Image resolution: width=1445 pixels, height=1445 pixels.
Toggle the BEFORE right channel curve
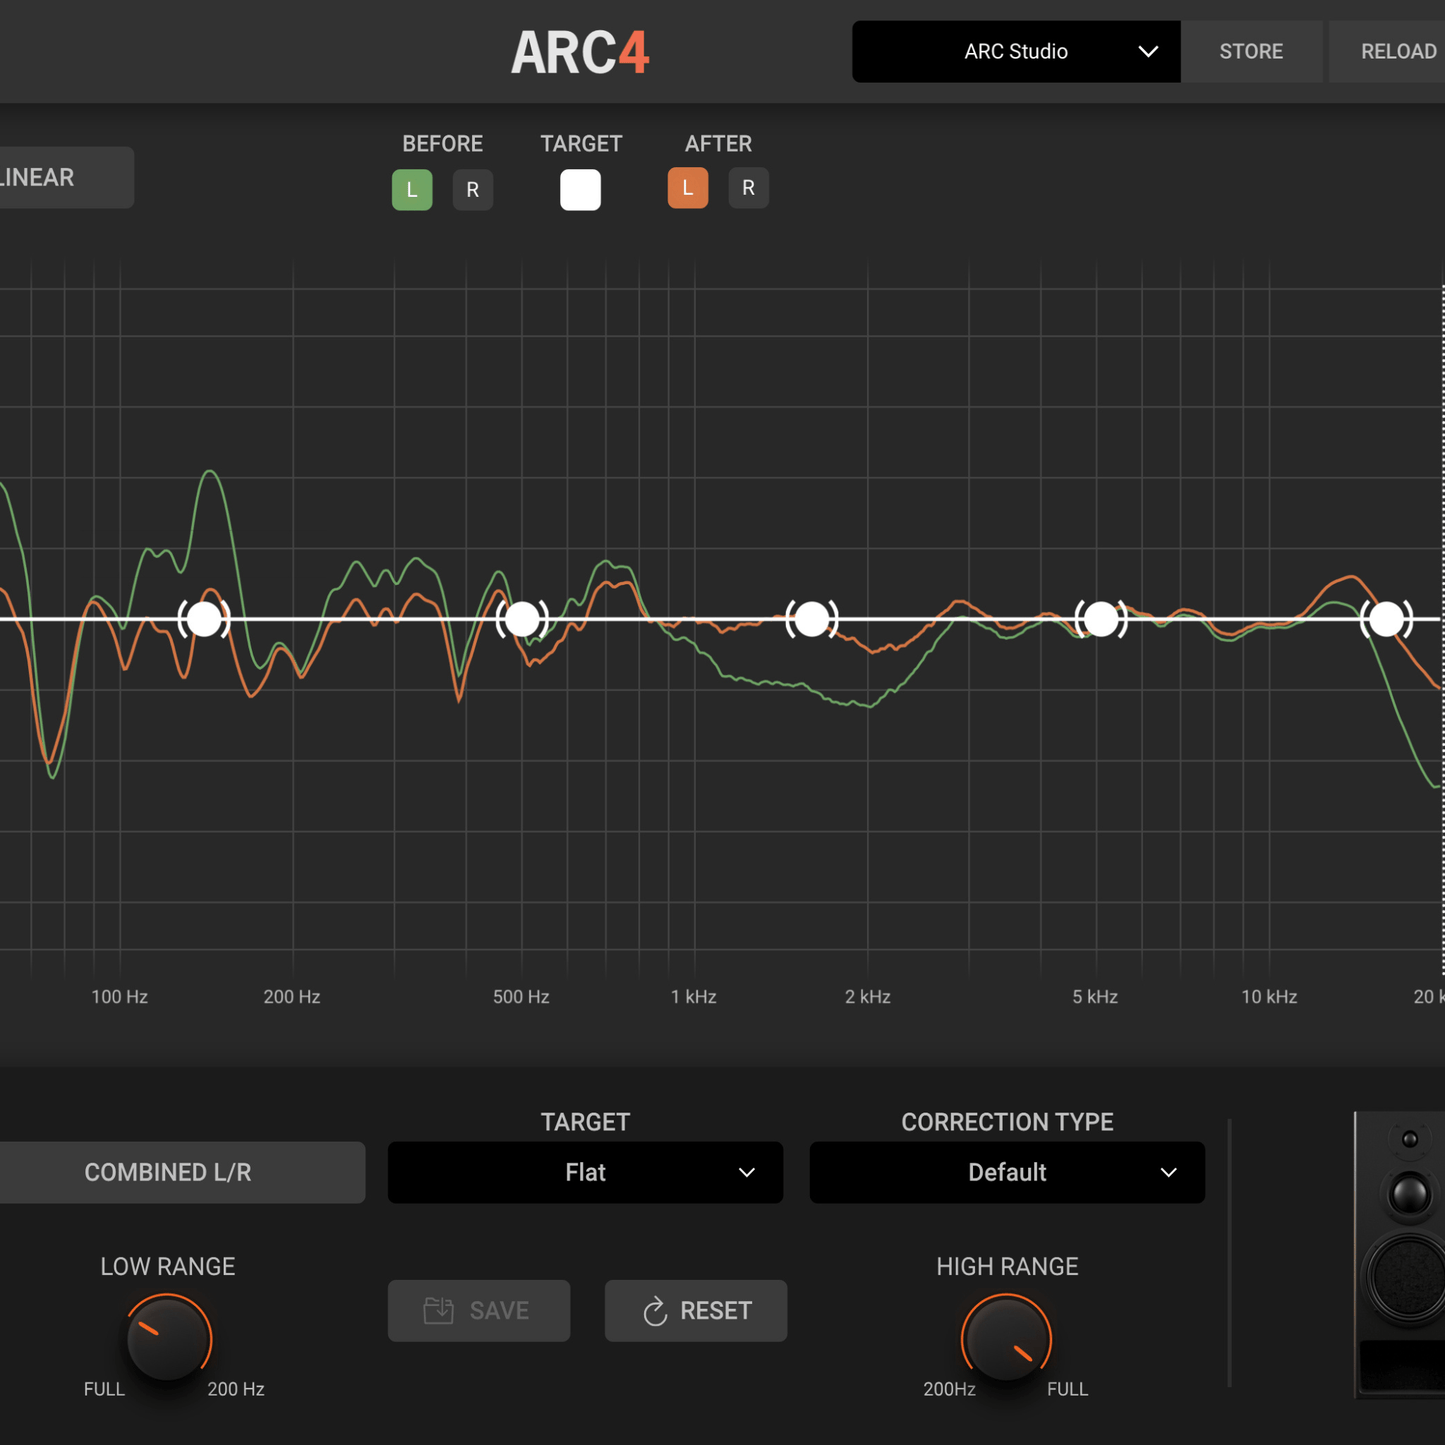pyautogui.click(x=473, y=190)
